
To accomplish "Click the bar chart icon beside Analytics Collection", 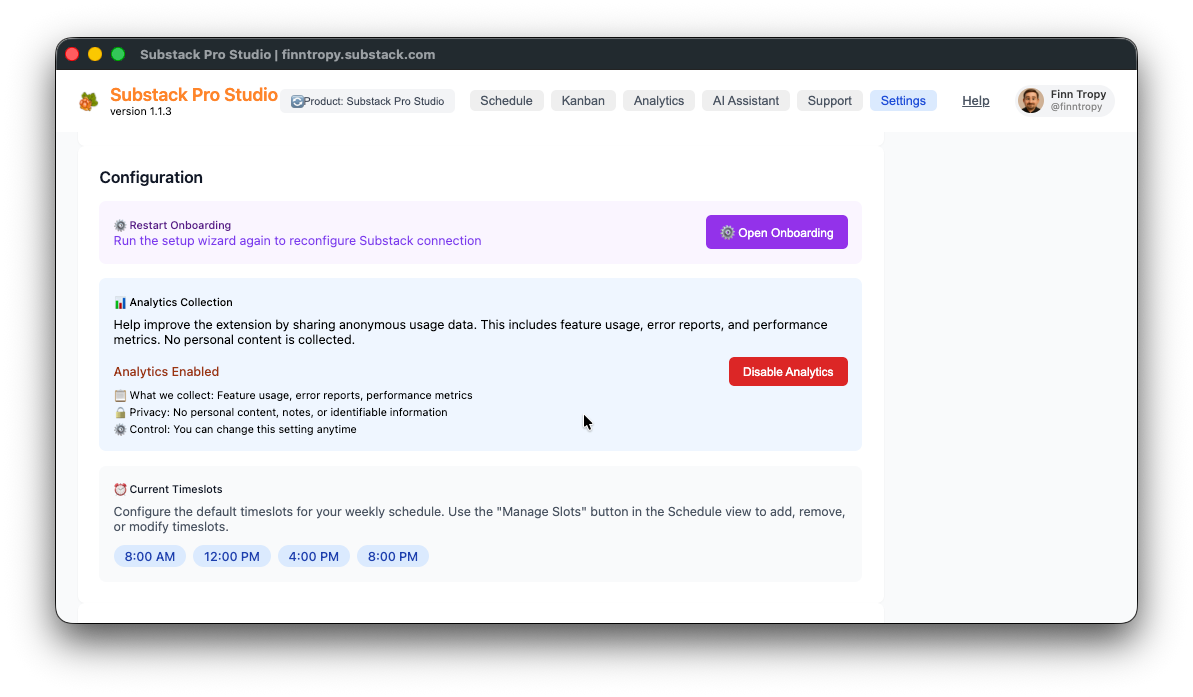I will coord(120,302).
